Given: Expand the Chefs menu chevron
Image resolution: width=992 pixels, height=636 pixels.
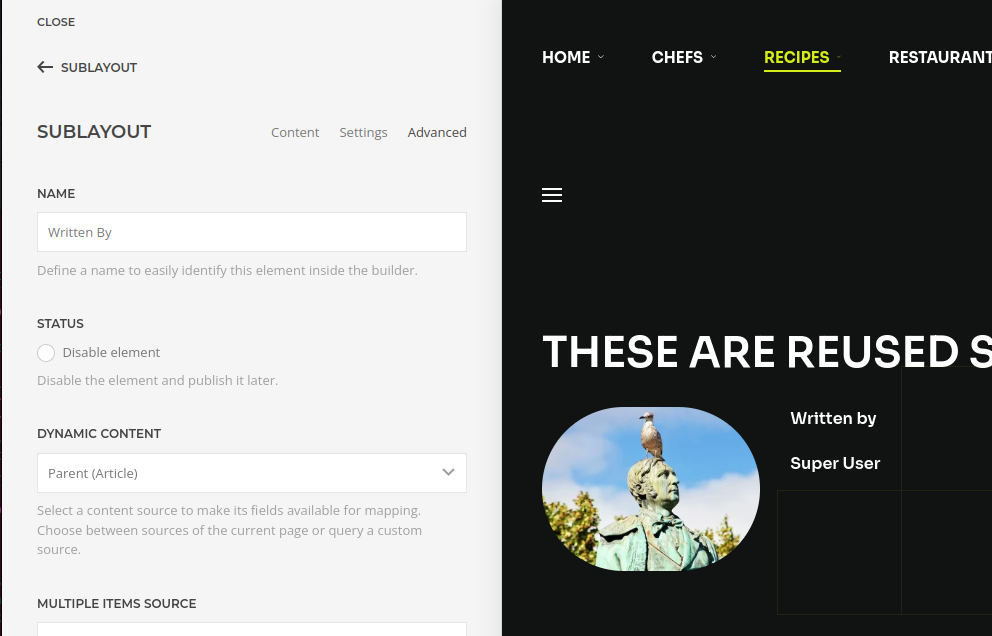Looking at the screenshot, I should coord(714,57).
